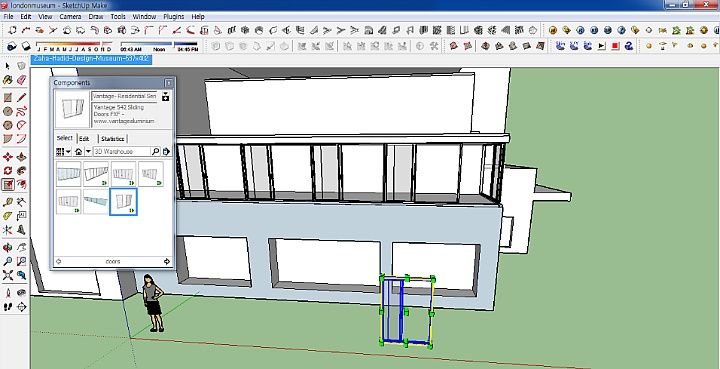Close the Components panel
Viewport: 720px width, 369px height.
(169, 83)
